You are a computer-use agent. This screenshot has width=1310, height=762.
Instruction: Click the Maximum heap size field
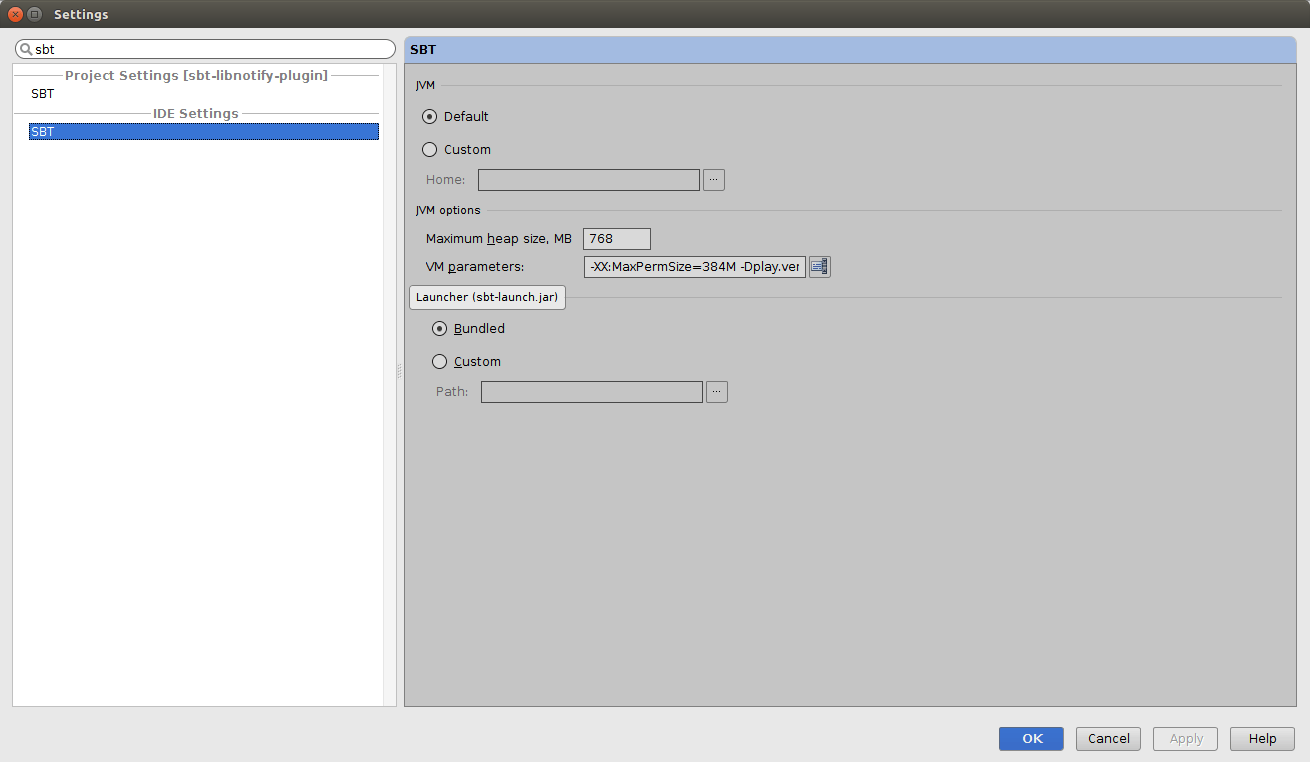(617, 238)
